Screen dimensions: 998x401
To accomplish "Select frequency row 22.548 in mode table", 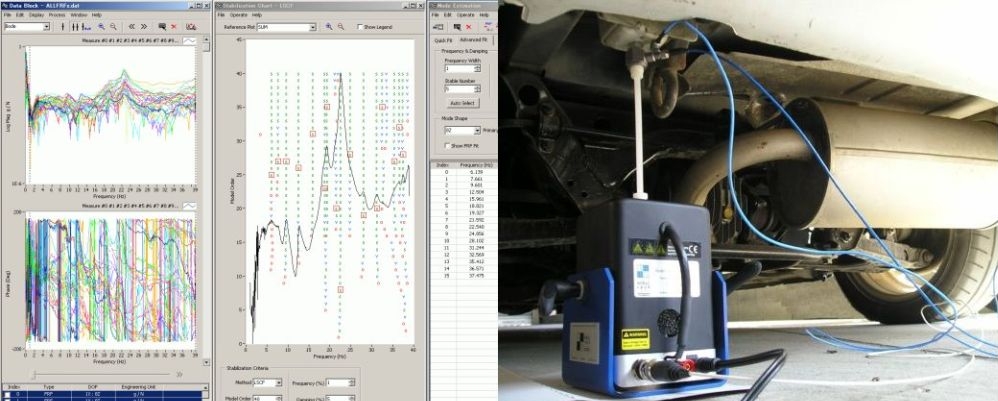I will pyautogui.click(x=464, y=226).
